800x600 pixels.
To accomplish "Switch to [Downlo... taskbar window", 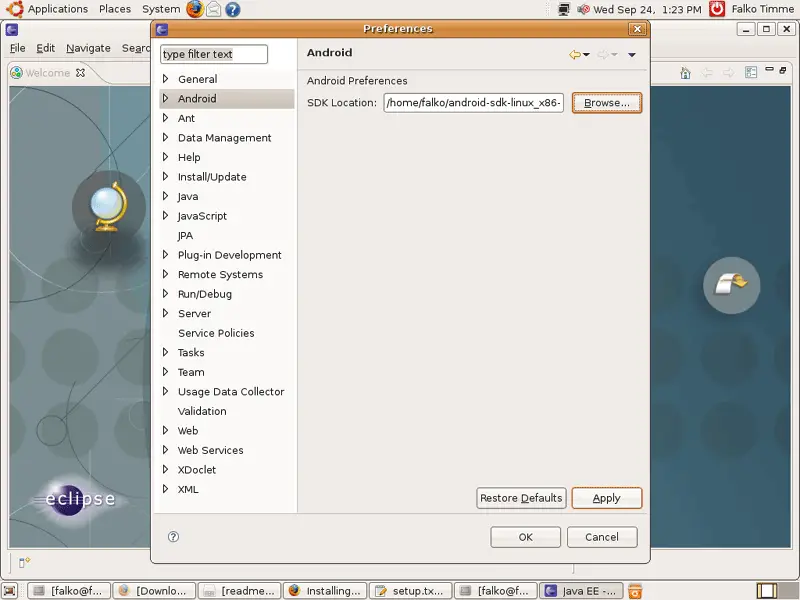I will point(155,591).
